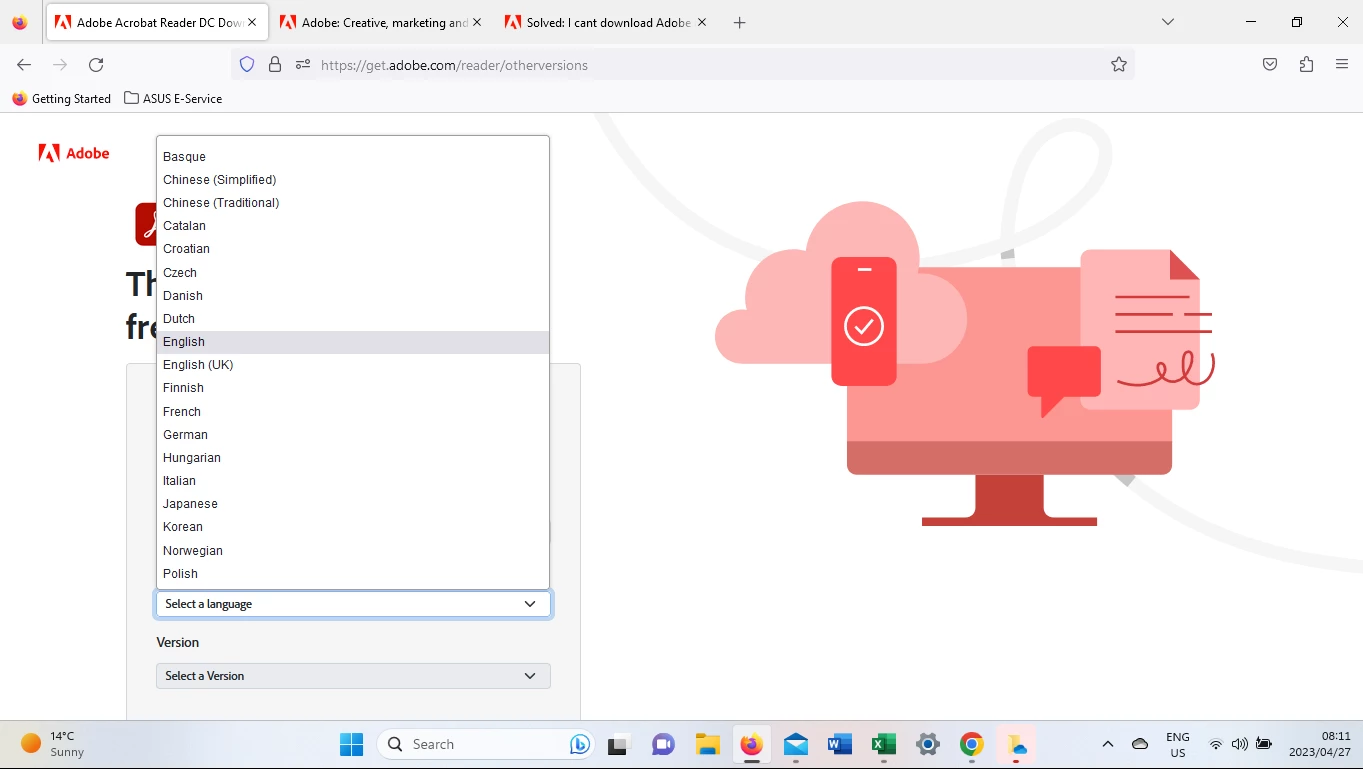Open a new browser tab

pos(739,22)
